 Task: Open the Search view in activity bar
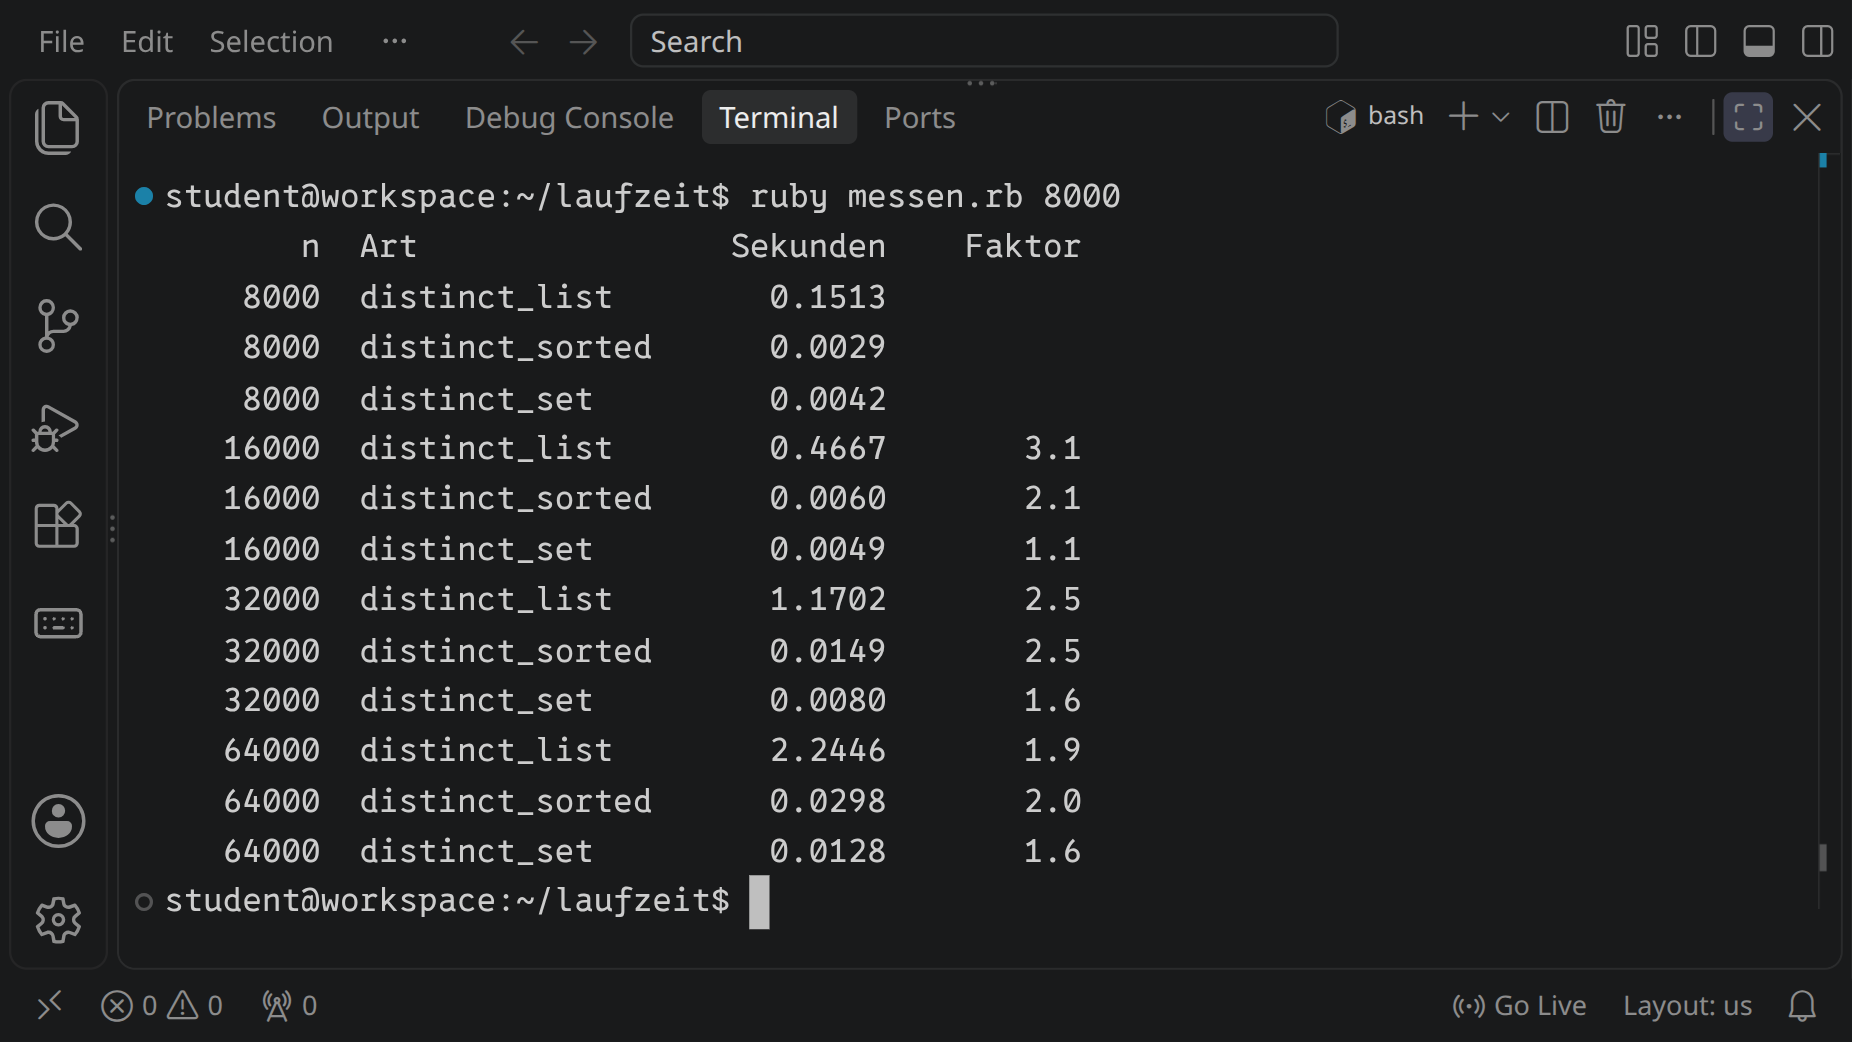pos(58,227)
